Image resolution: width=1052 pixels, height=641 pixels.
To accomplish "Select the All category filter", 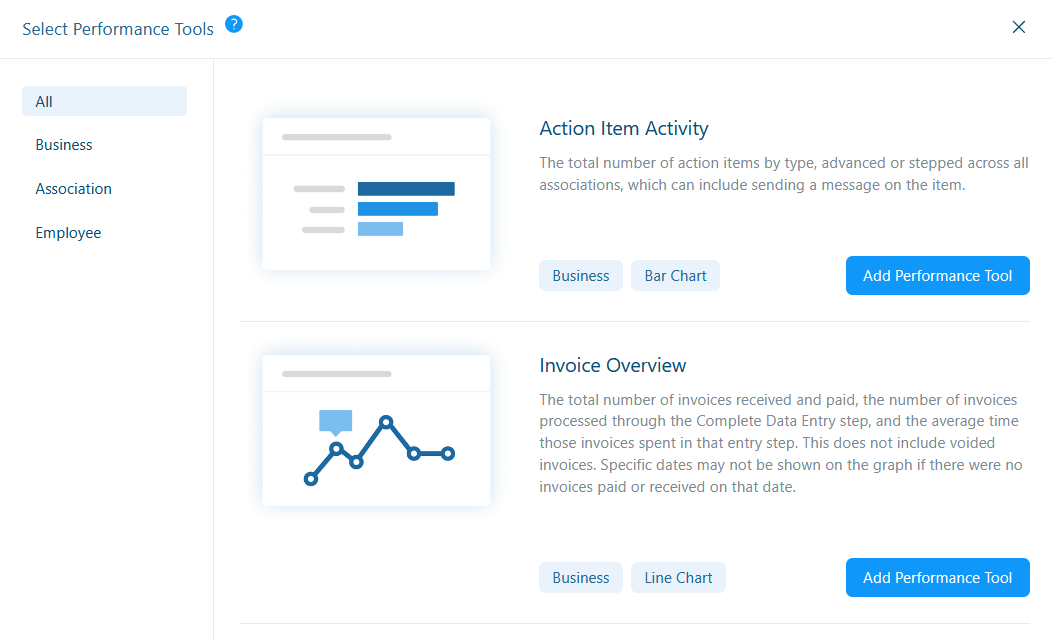I will (104, 101).
